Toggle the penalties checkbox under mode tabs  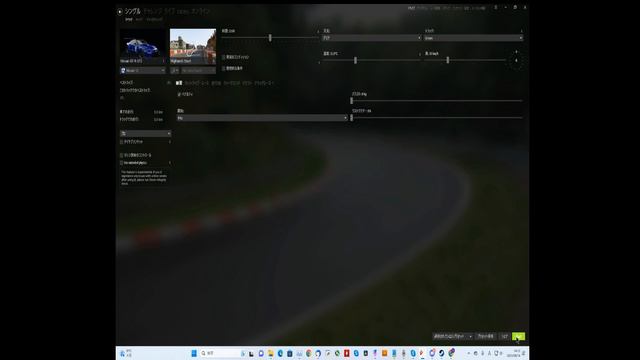coord(179,94)
